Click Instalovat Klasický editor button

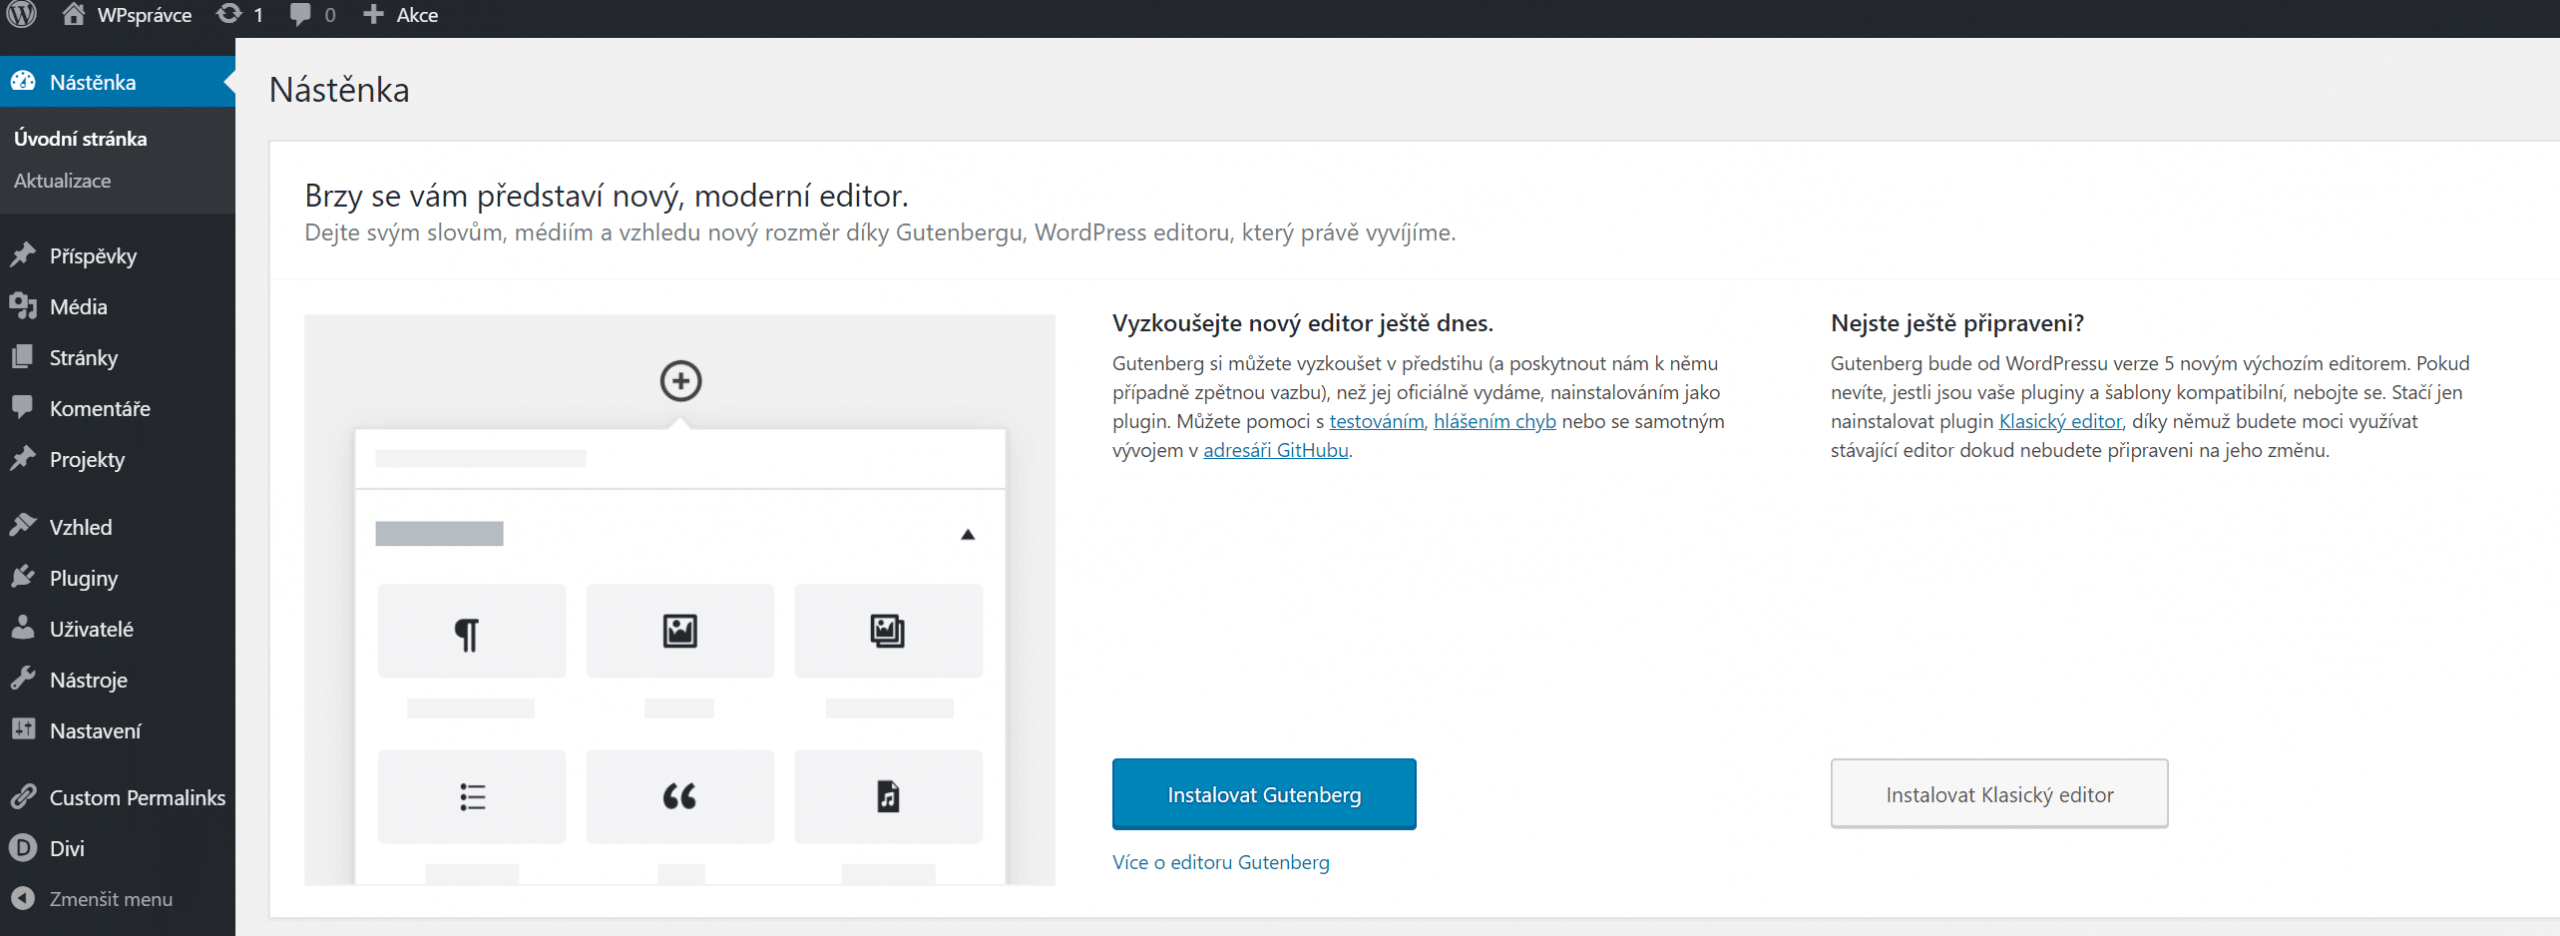1999,794
